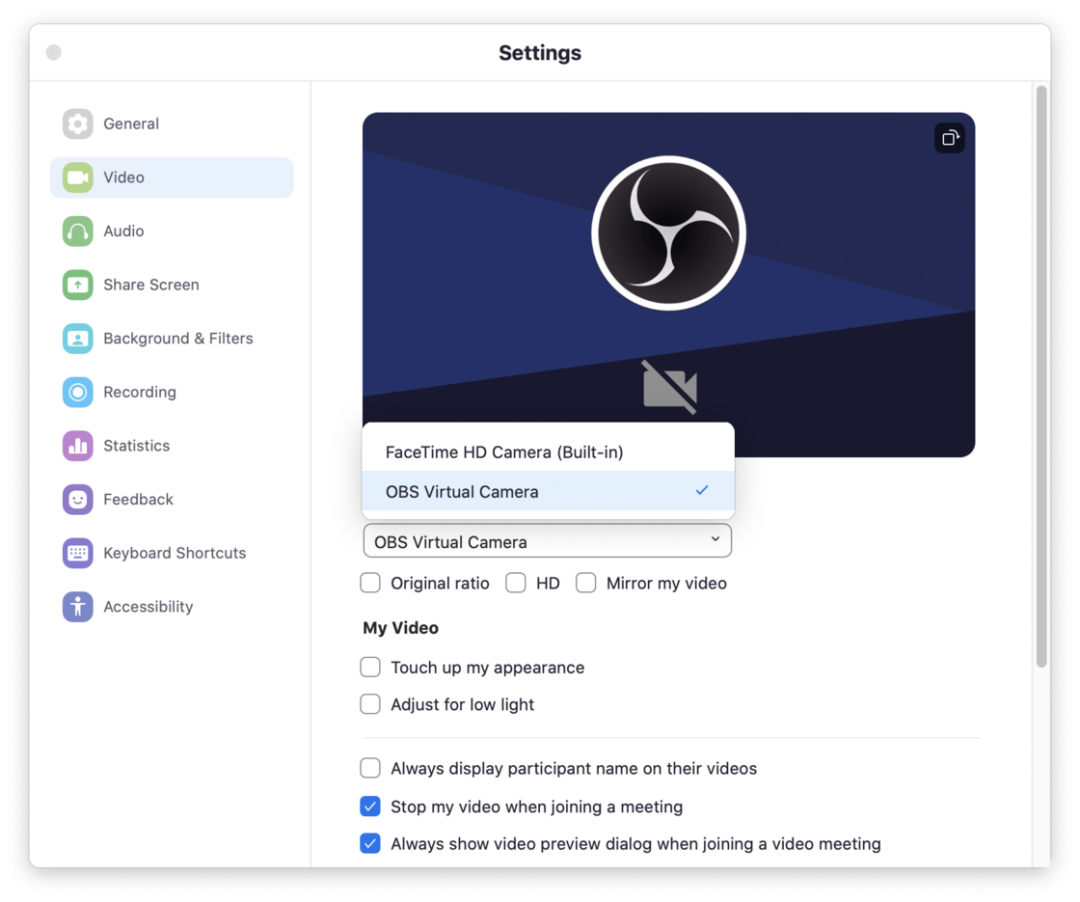This screenshot has width=1080, height=902.
Task: Click the Recording circle icon
Action: coord(77,392)
